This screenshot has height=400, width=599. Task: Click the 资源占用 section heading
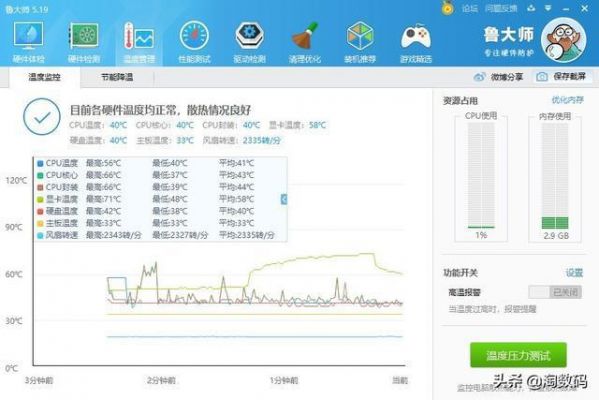(x=460, y=101)
